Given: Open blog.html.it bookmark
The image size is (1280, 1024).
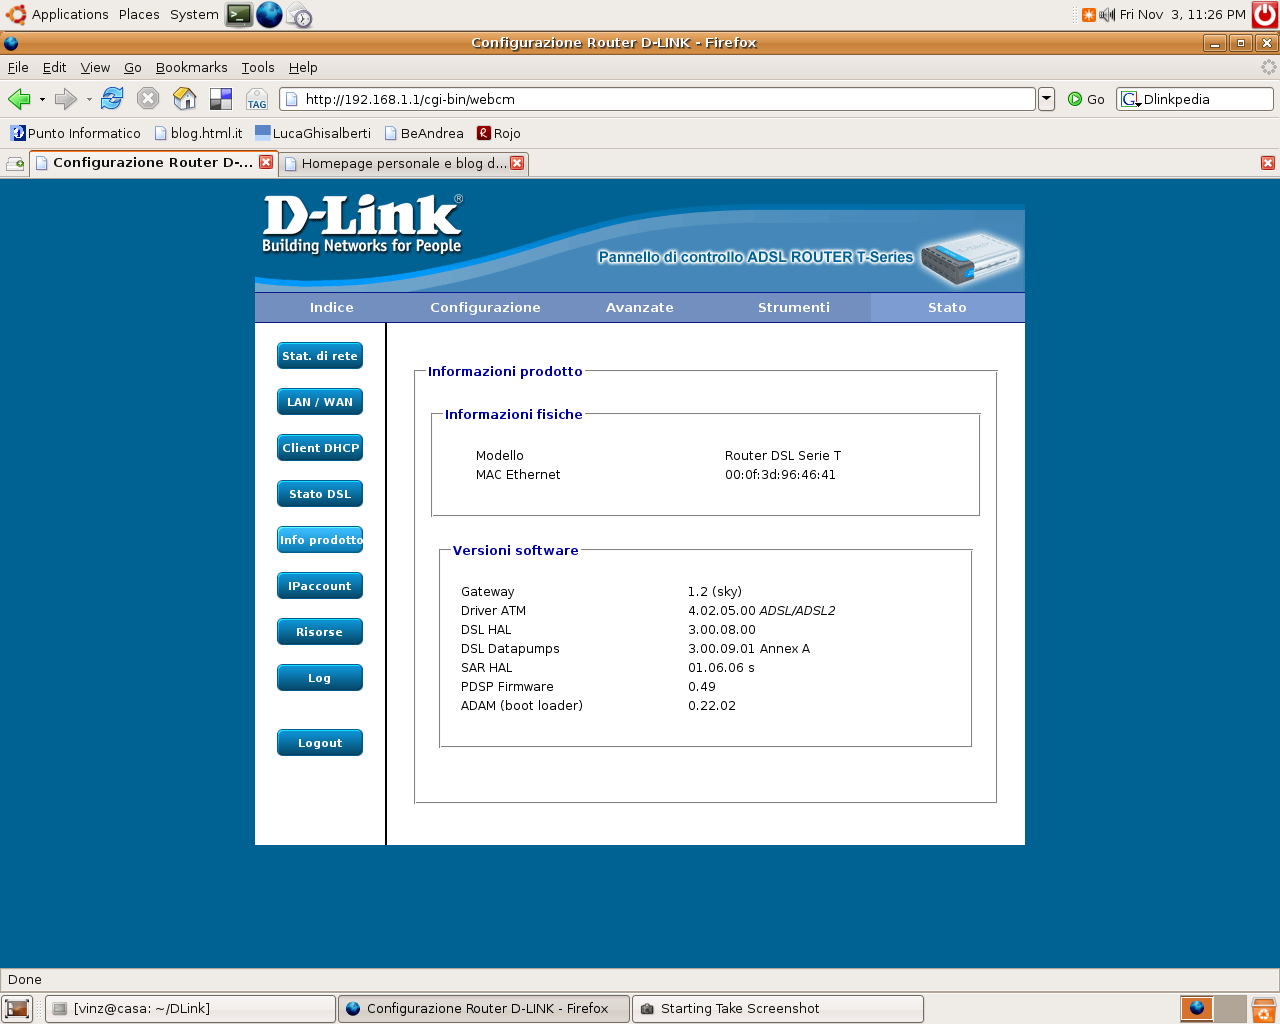Looking at the screenshot, I should (x=198, y=133).
